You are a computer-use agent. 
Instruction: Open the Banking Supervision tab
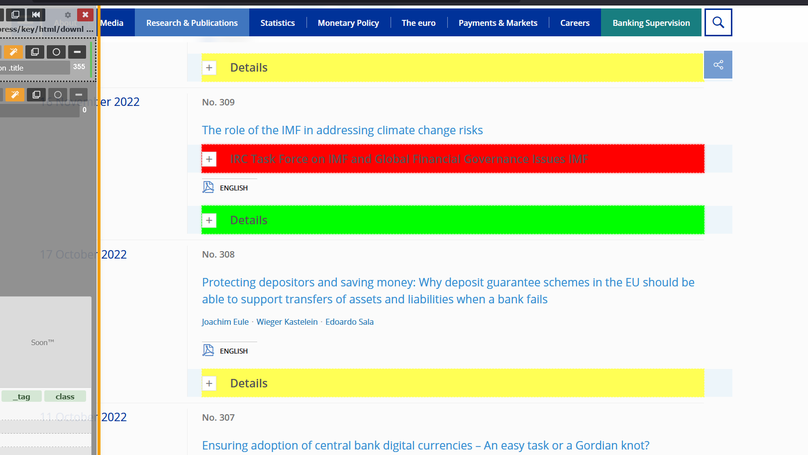click(651, 22)
